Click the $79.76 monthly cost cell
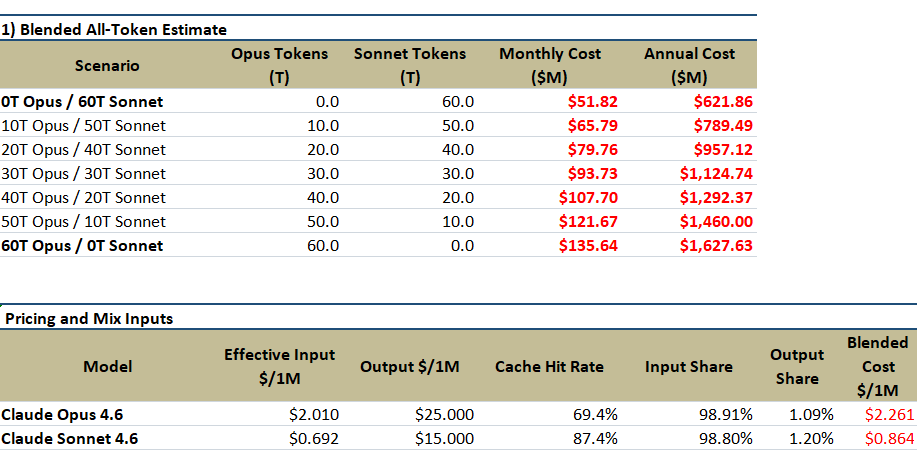This screenshot has width=917, height=471. click(x=592, y=149)
